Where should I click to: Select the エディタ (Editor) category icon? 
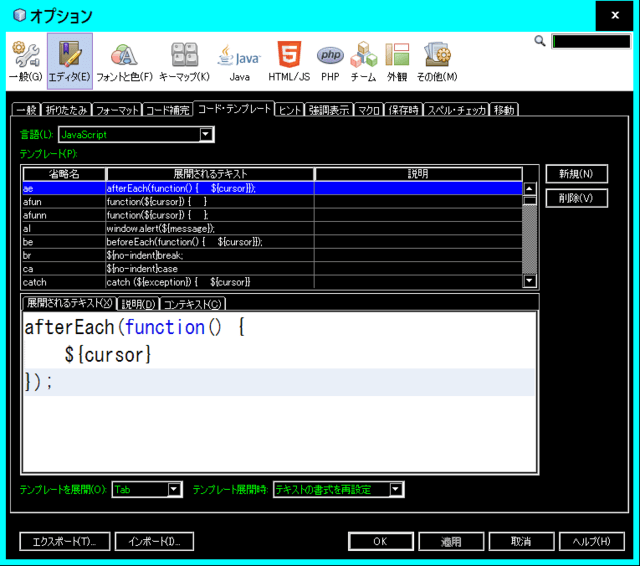[x=69, y=60]
